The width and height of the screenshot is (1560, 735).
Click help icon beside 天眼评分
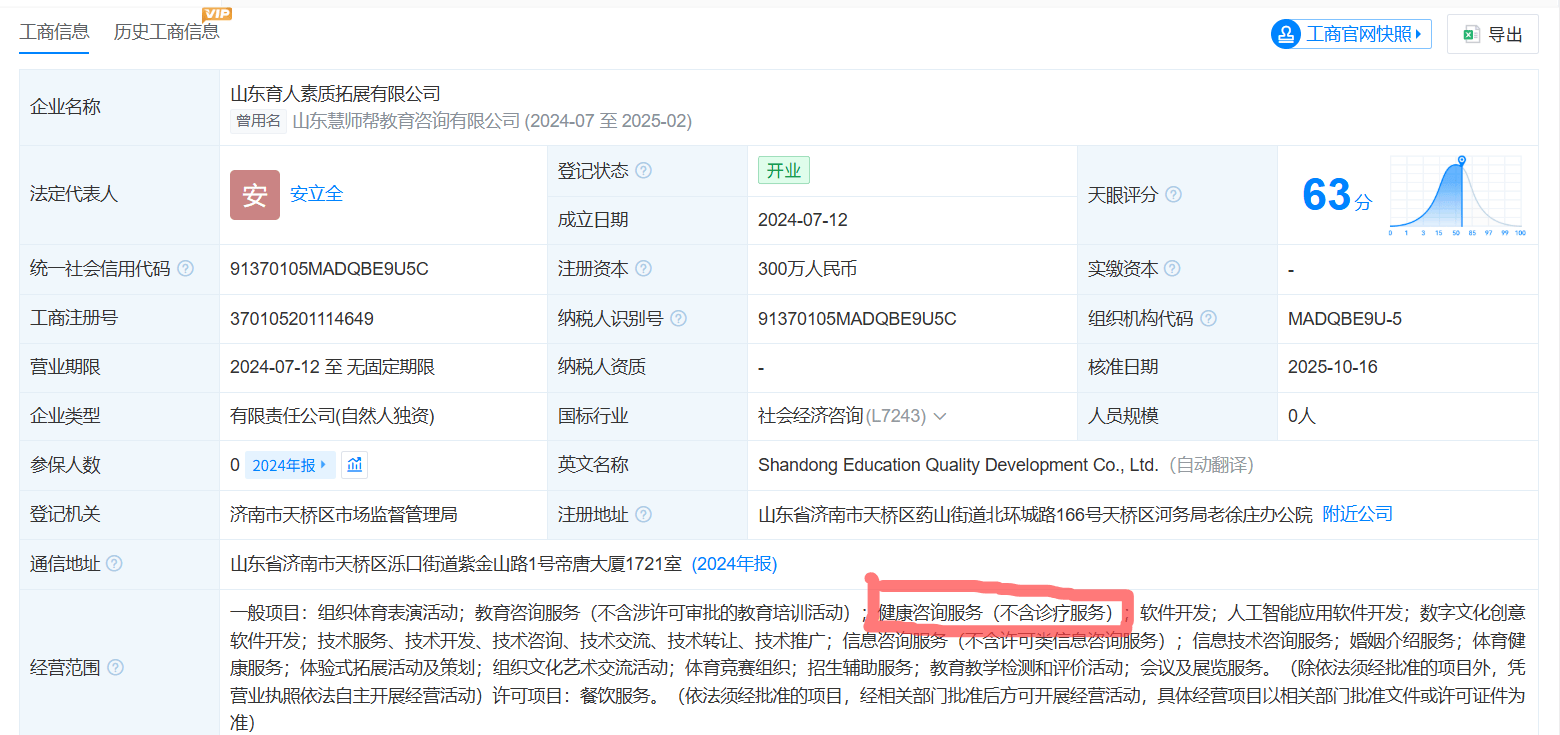click(x=1173, y=195)
